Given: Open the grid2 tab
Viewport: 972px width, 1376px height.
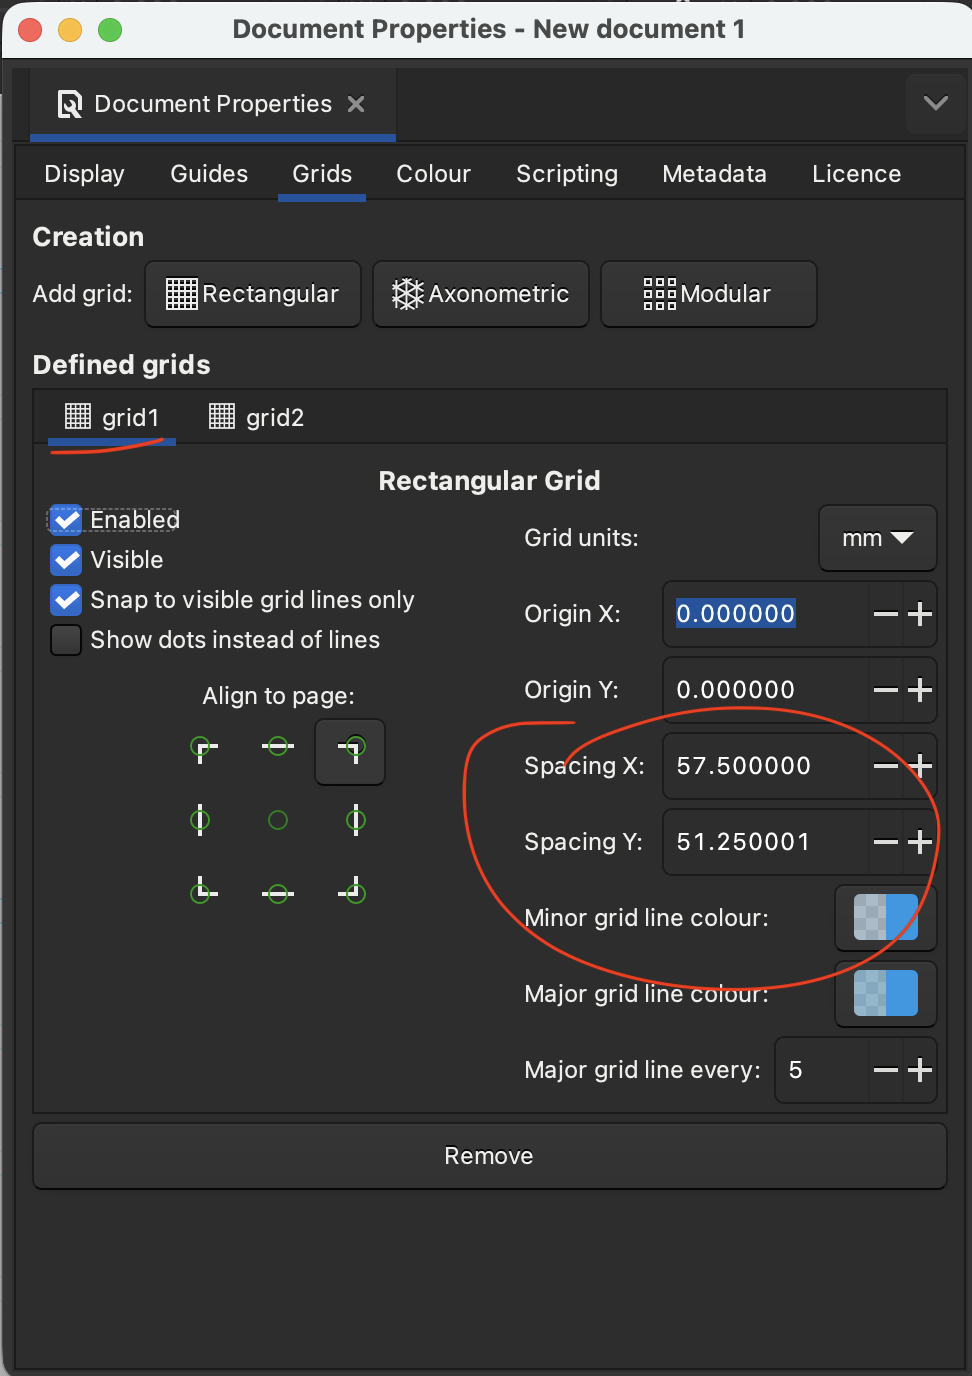Looking at the screenshot, I should coord(257,417).
